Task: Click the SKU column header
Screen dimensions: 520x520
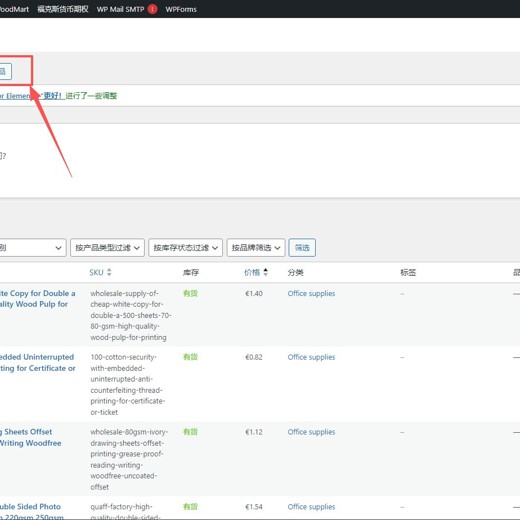Action: click(x=96, y=272)
